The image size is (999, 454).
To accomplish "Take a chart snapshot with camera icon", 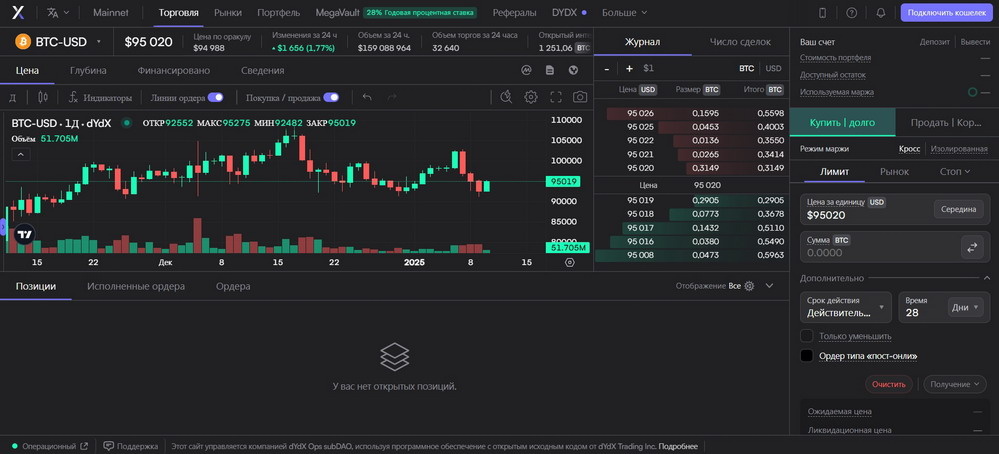I will 580,97.
